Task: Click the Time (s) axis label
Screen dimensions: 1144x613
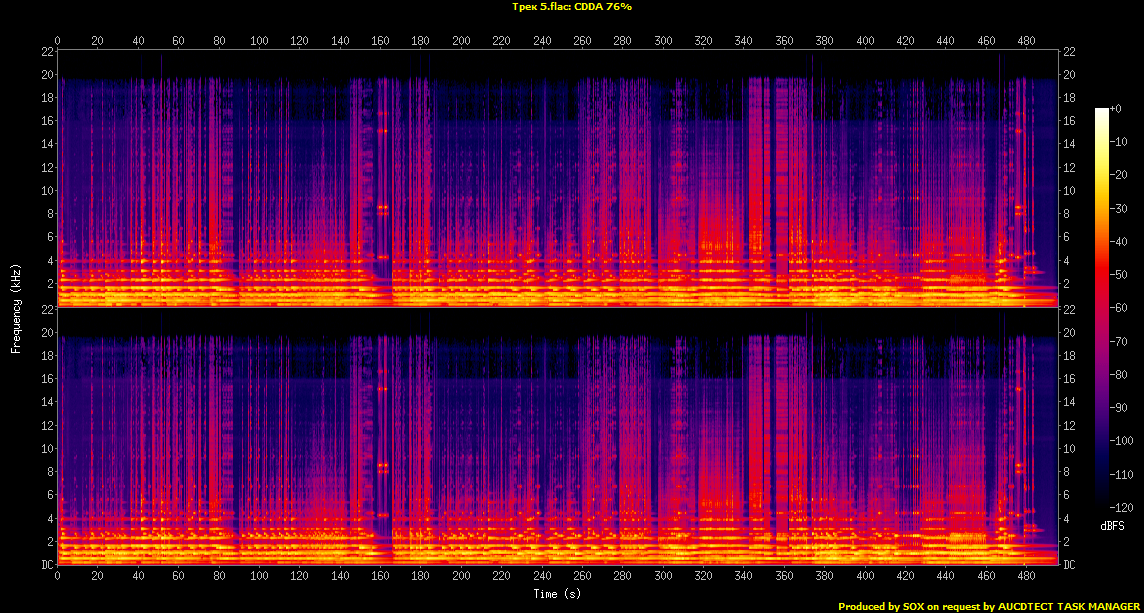Action: 558,594
